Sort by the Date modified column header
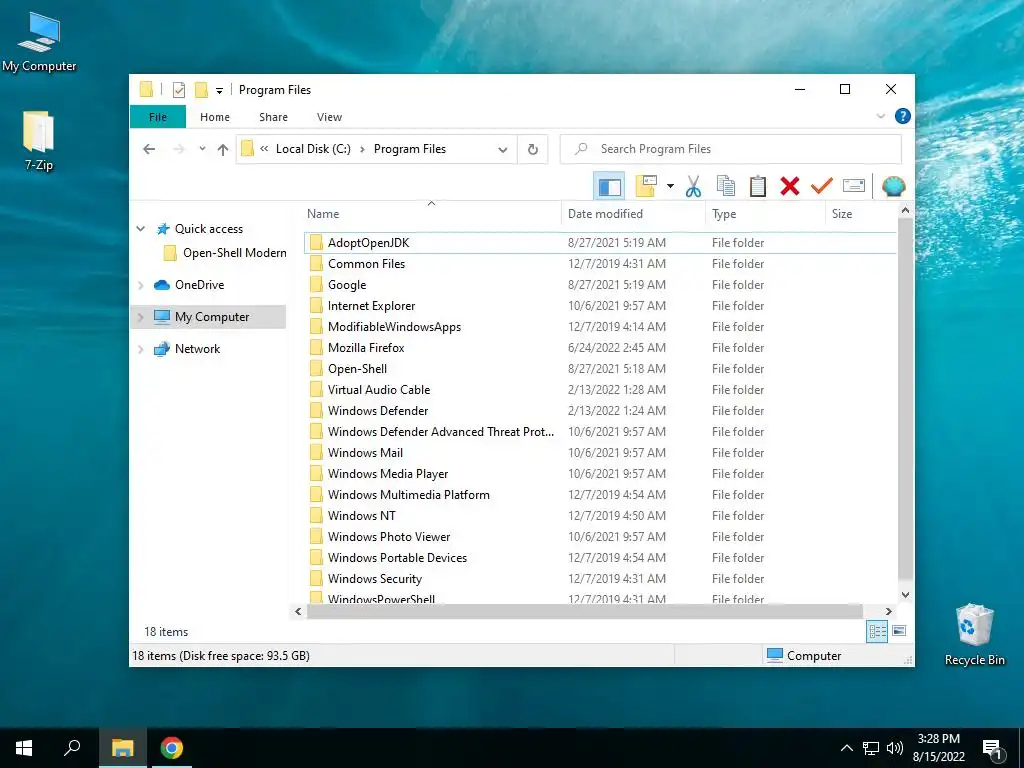The height and width of the screenshot is (768, 1024). click(x=633, y=214)
